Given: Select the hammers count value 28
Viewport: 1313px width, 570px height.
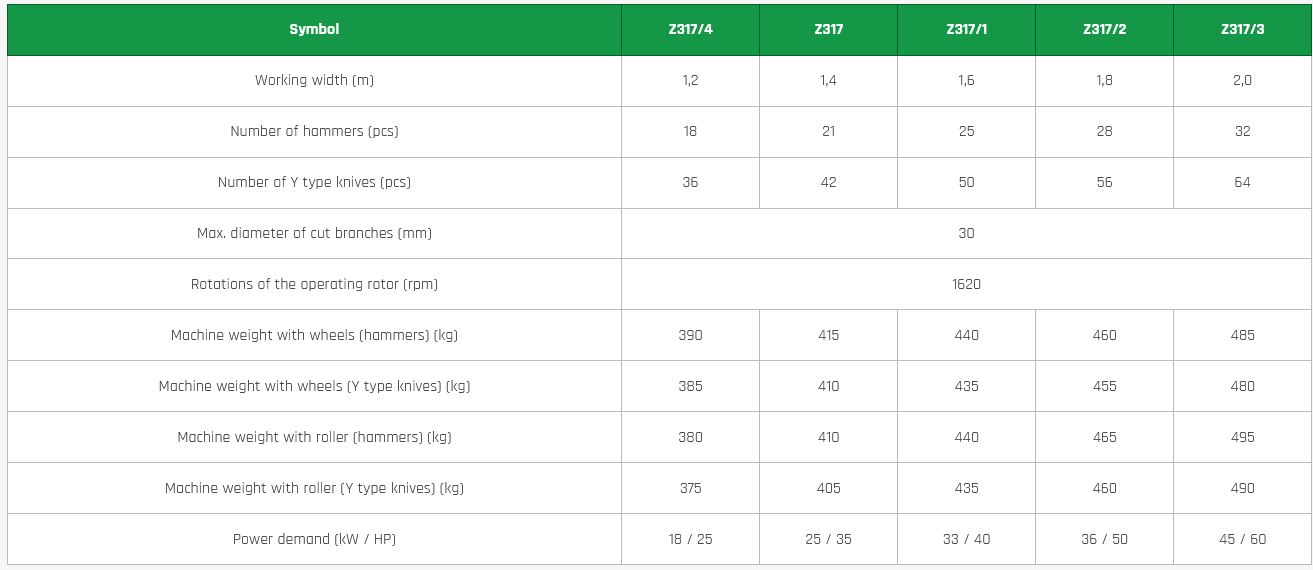Looking at the screenshot, I should pos(1104,131).
